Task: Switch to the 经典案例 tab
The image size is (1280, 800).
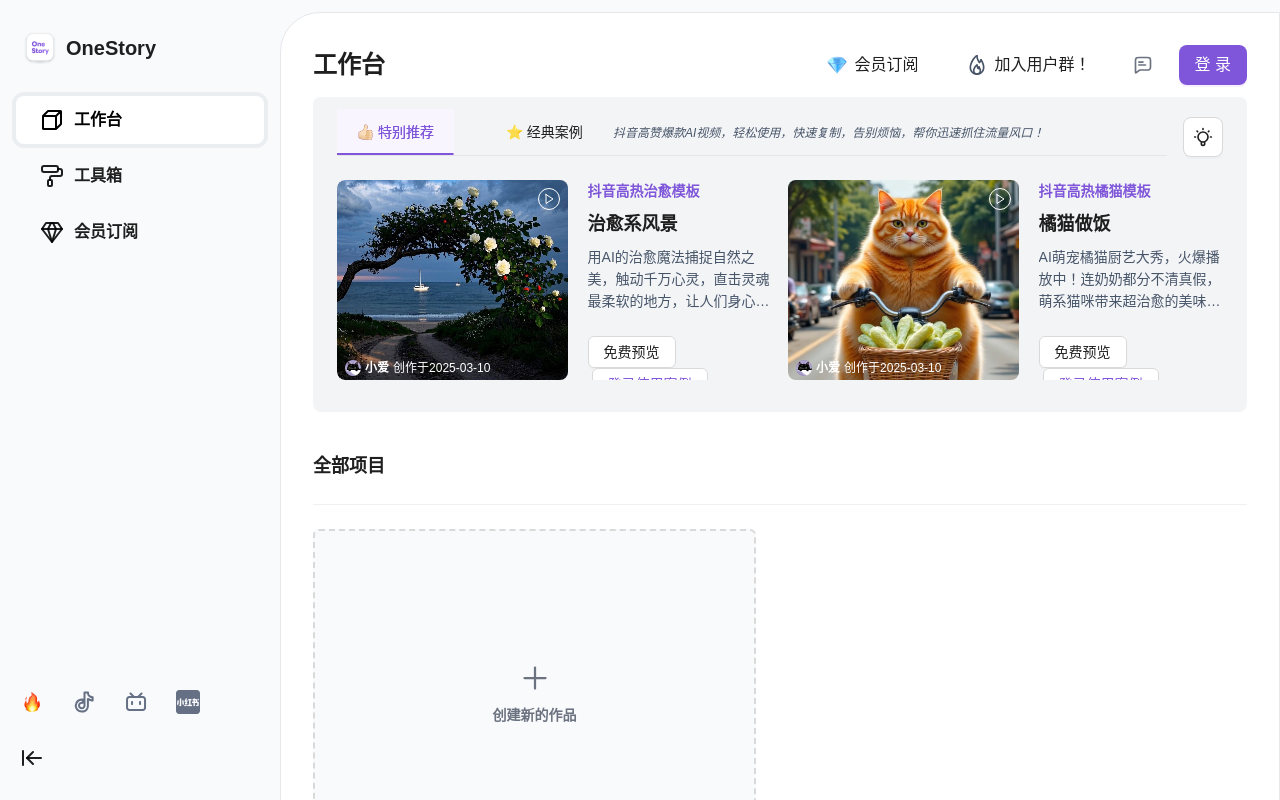Action: click(x=544, y=132)
